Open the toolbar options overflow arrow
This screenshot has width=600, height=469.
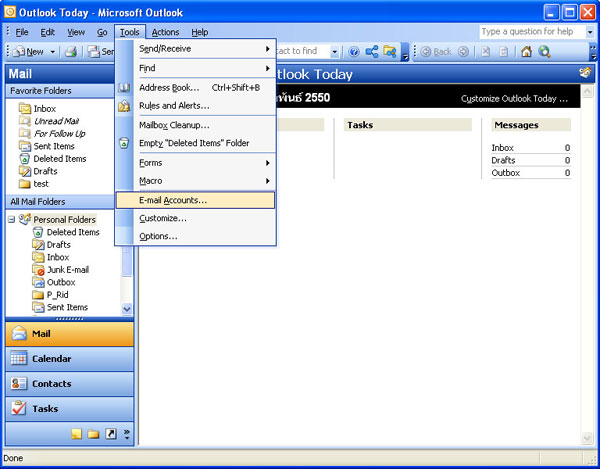coord(405,52)
